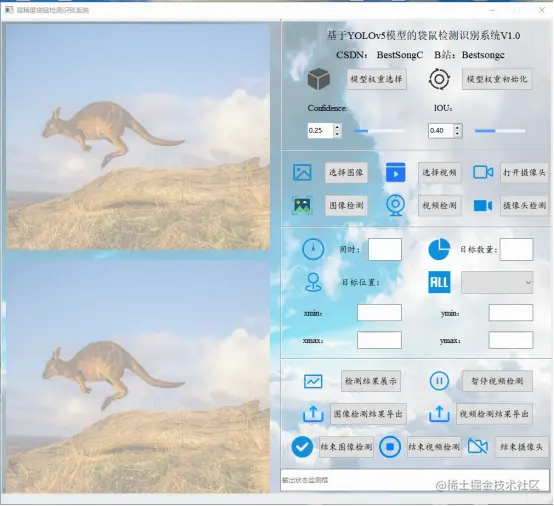The width and height of the screenshot is (554, 506).
Task: Click the 结束摄像头 button
Action: pyautogui.click(x=522, y=447)
